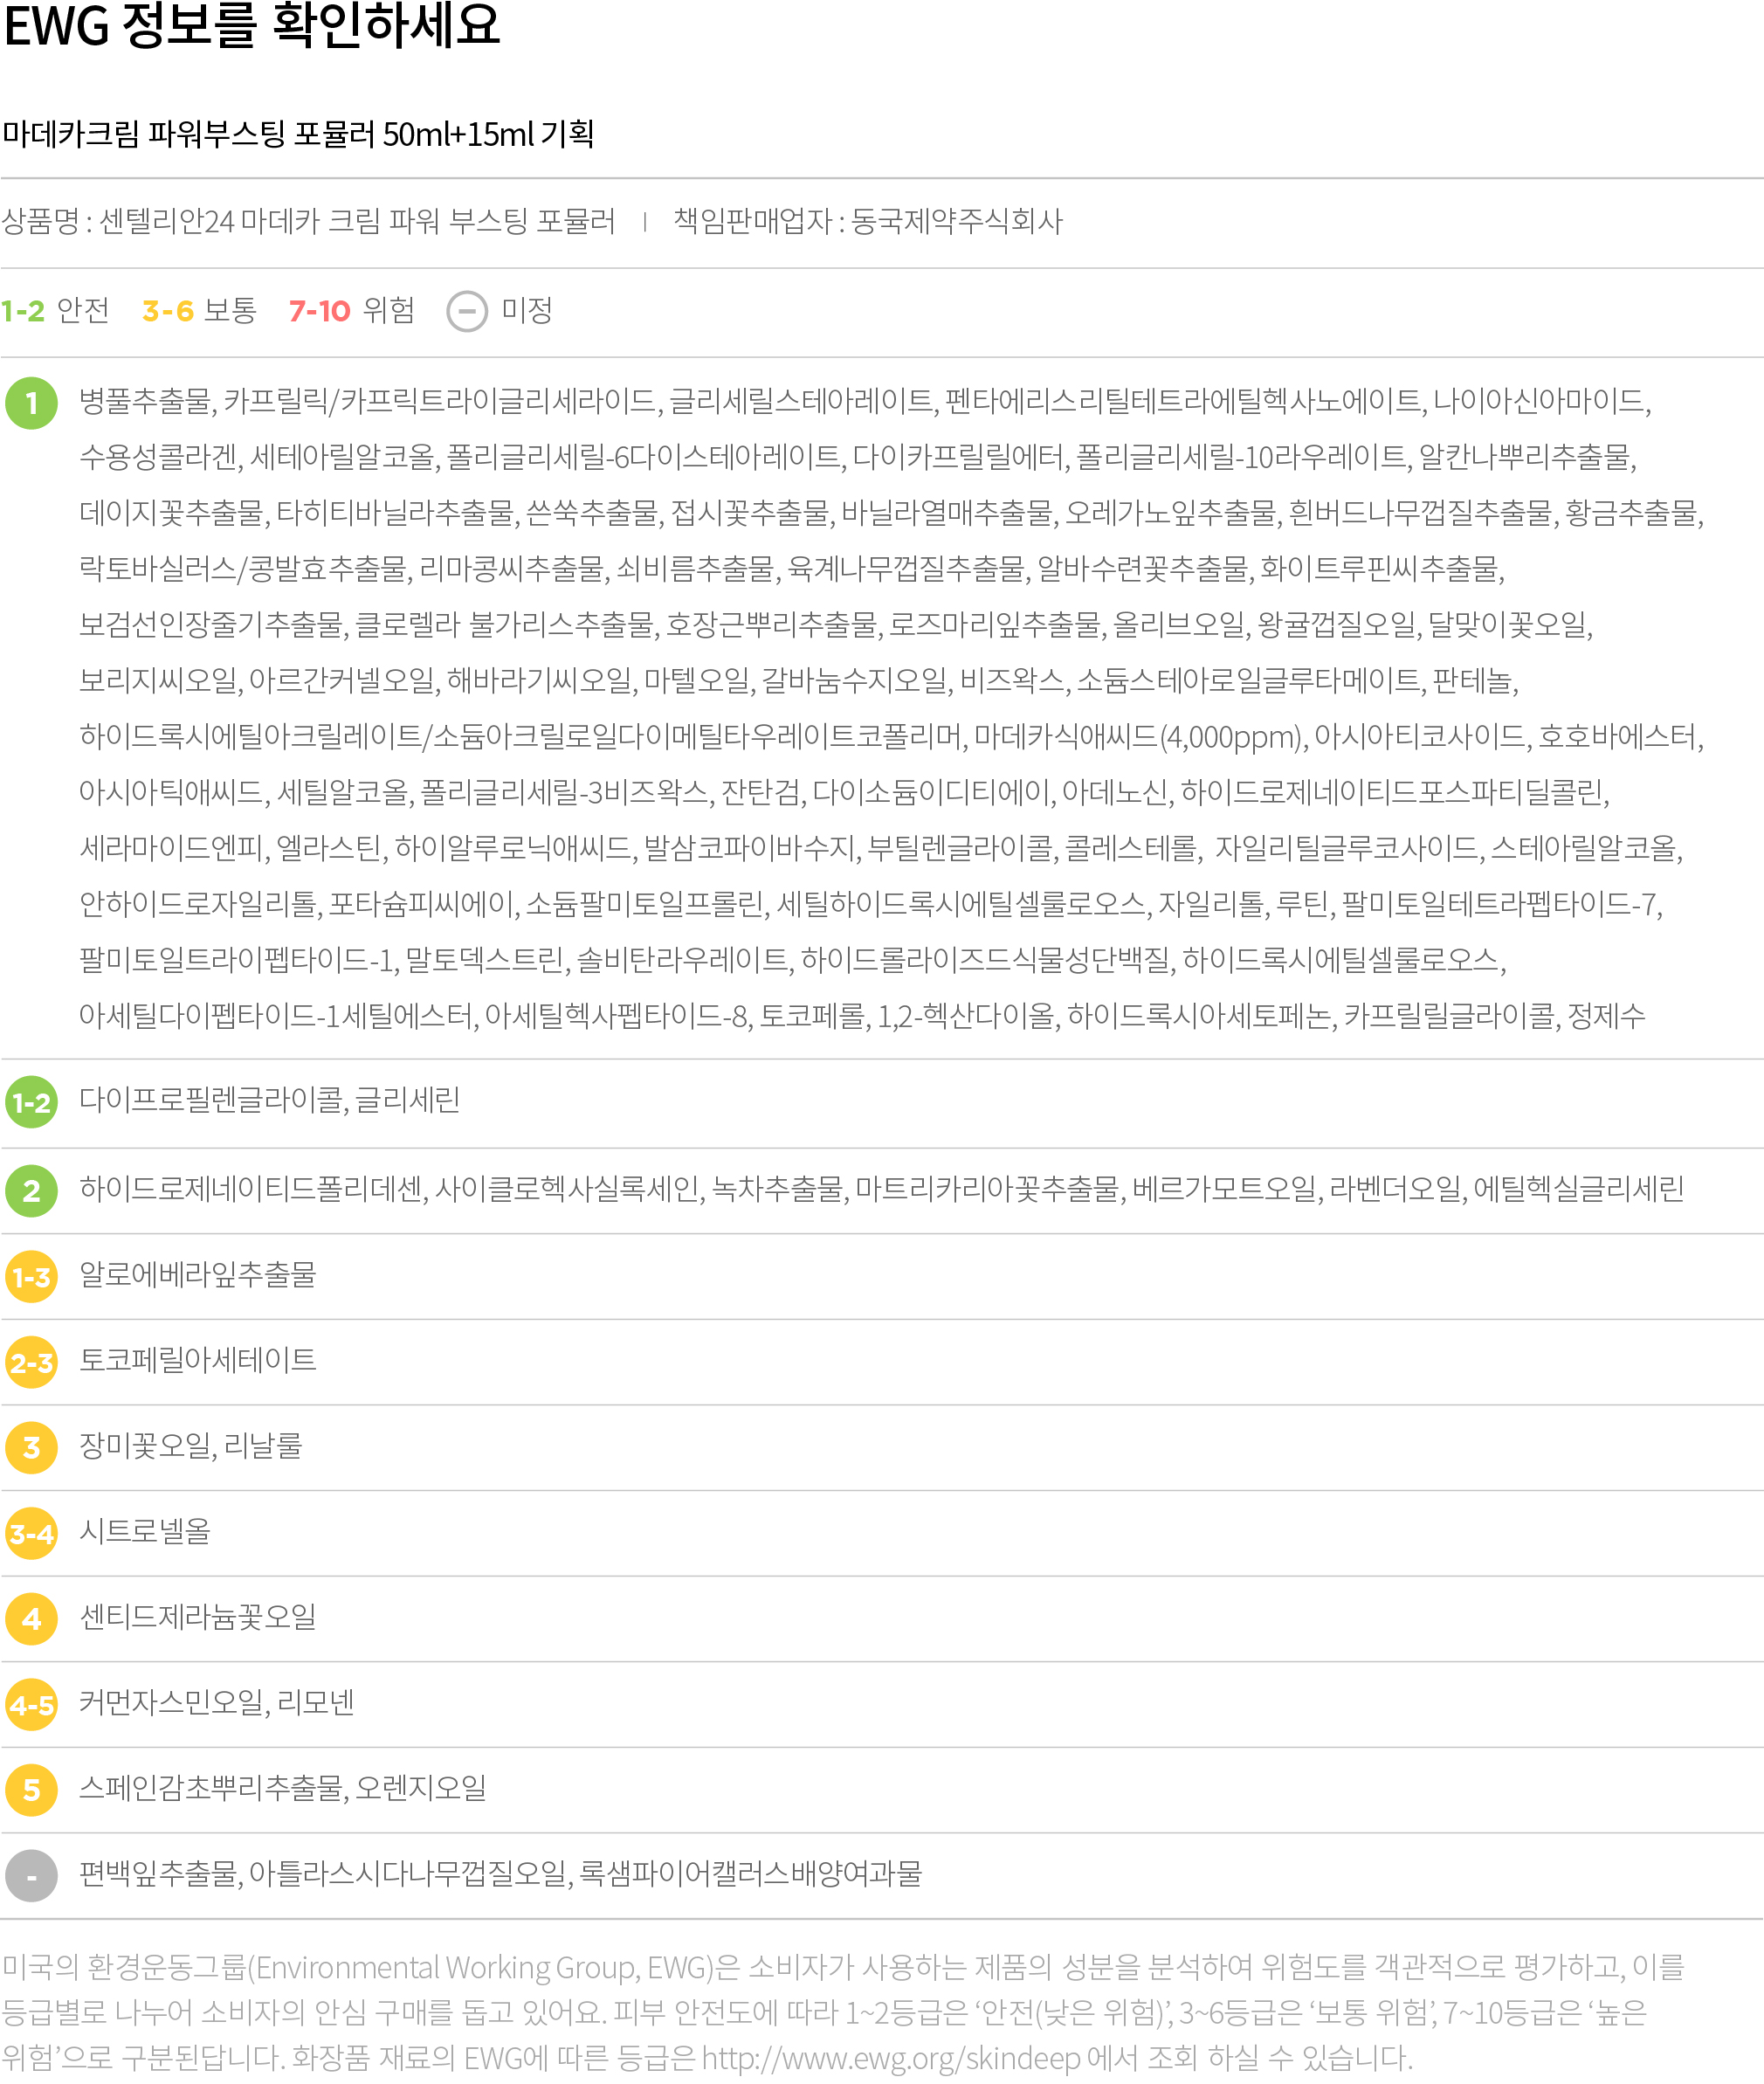Click the yellow grade 5 badge
The height and width of the screenshot is (2084, 1764).
[x=31, y=1789]
